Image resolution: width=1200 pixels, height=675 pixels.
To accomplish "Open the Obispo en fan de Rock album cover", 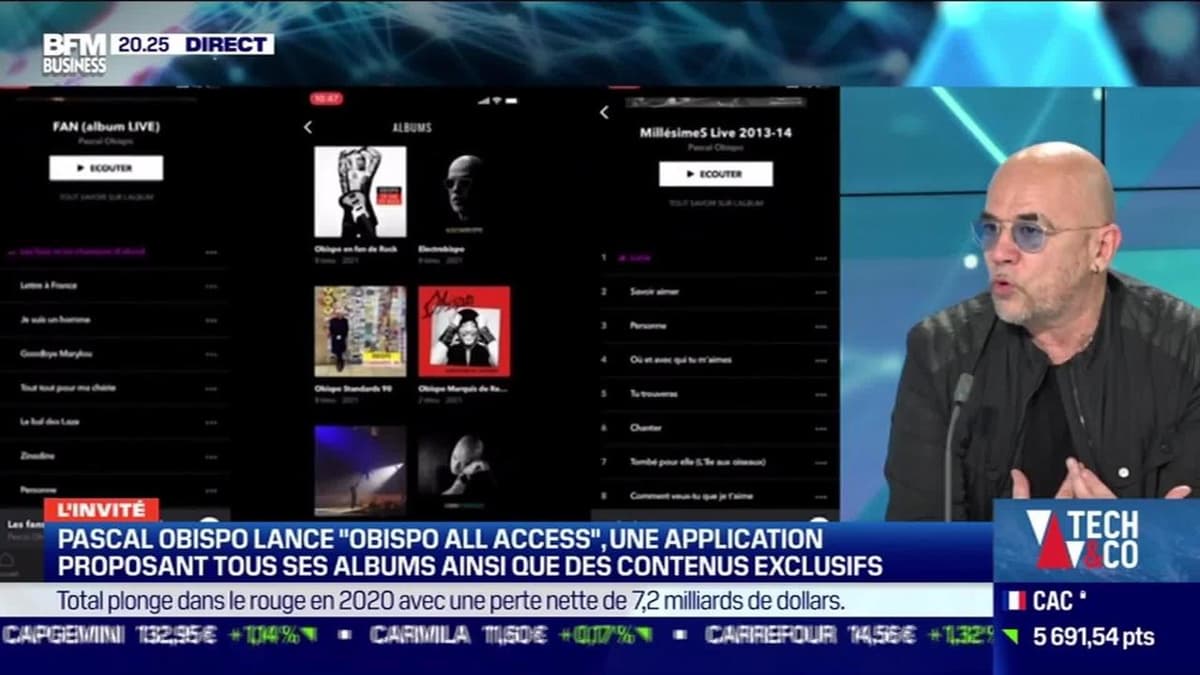I will tap(360, 192).
